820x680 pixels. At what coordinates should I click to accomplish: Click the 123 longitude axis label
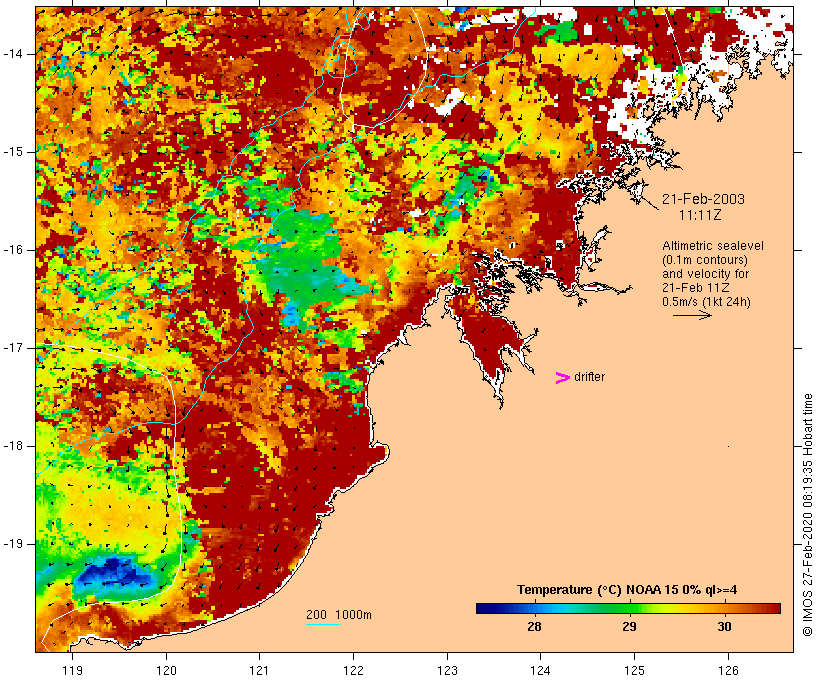click(447, 670)
